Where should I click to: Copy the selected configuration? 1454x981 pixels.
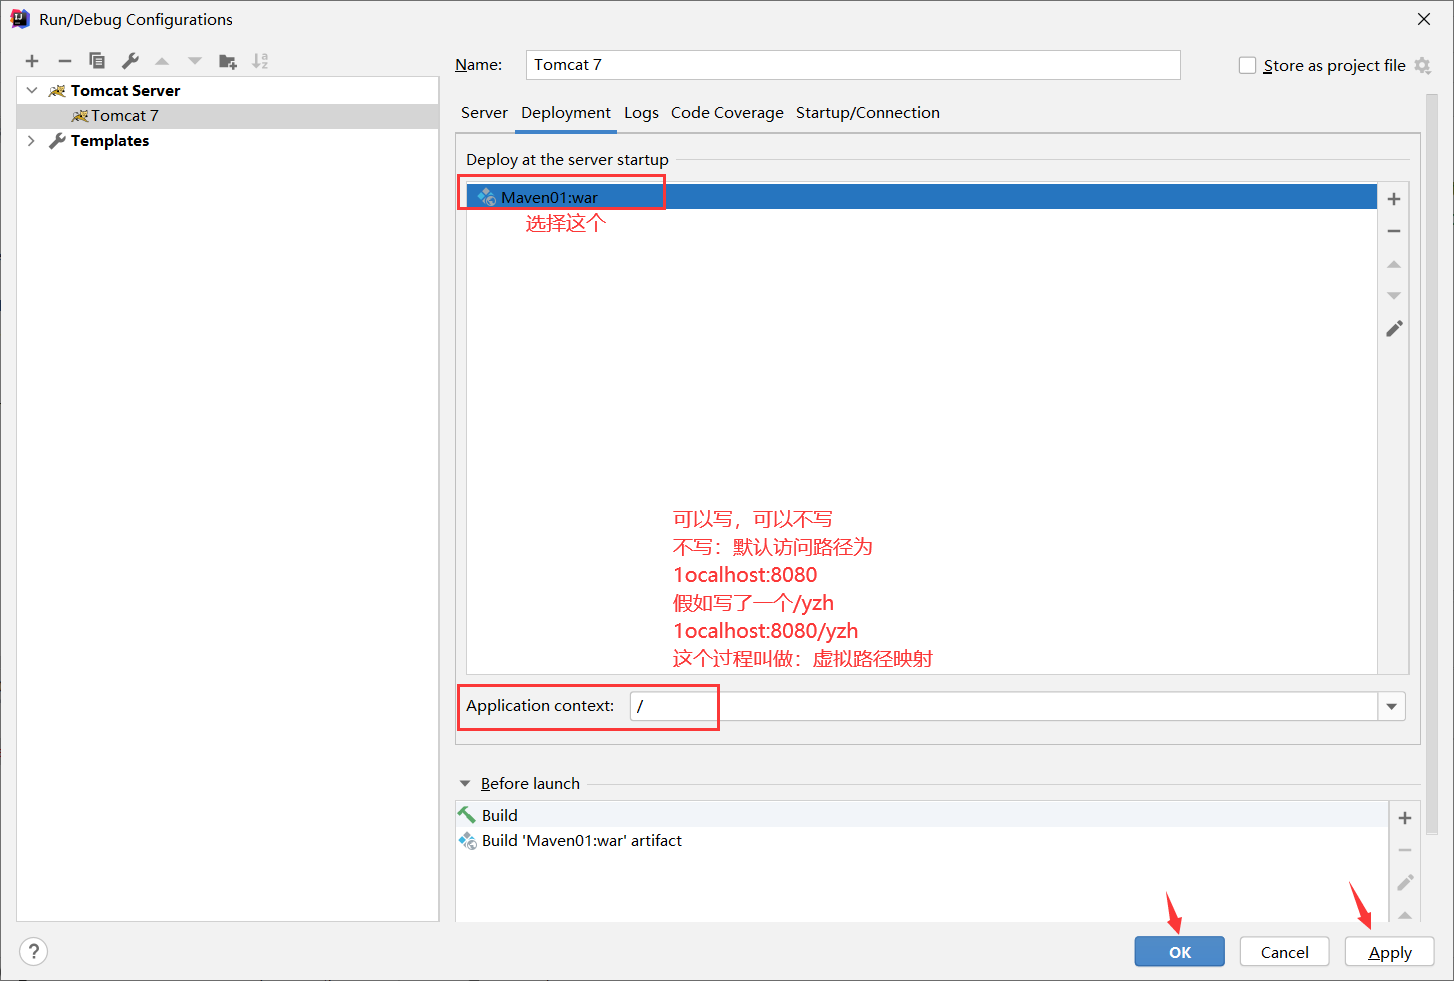pyautogui.click(x=97, y=61)
